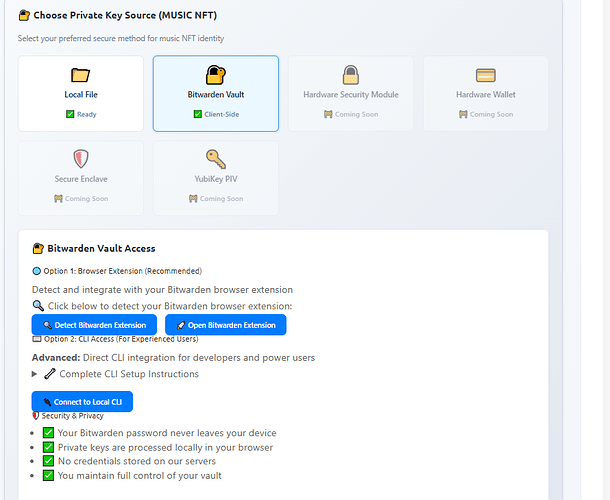This screenshot has height=500, width=610.
Task: Click the Complete CLI Setup Instructions text
Action: click(129, 374)
